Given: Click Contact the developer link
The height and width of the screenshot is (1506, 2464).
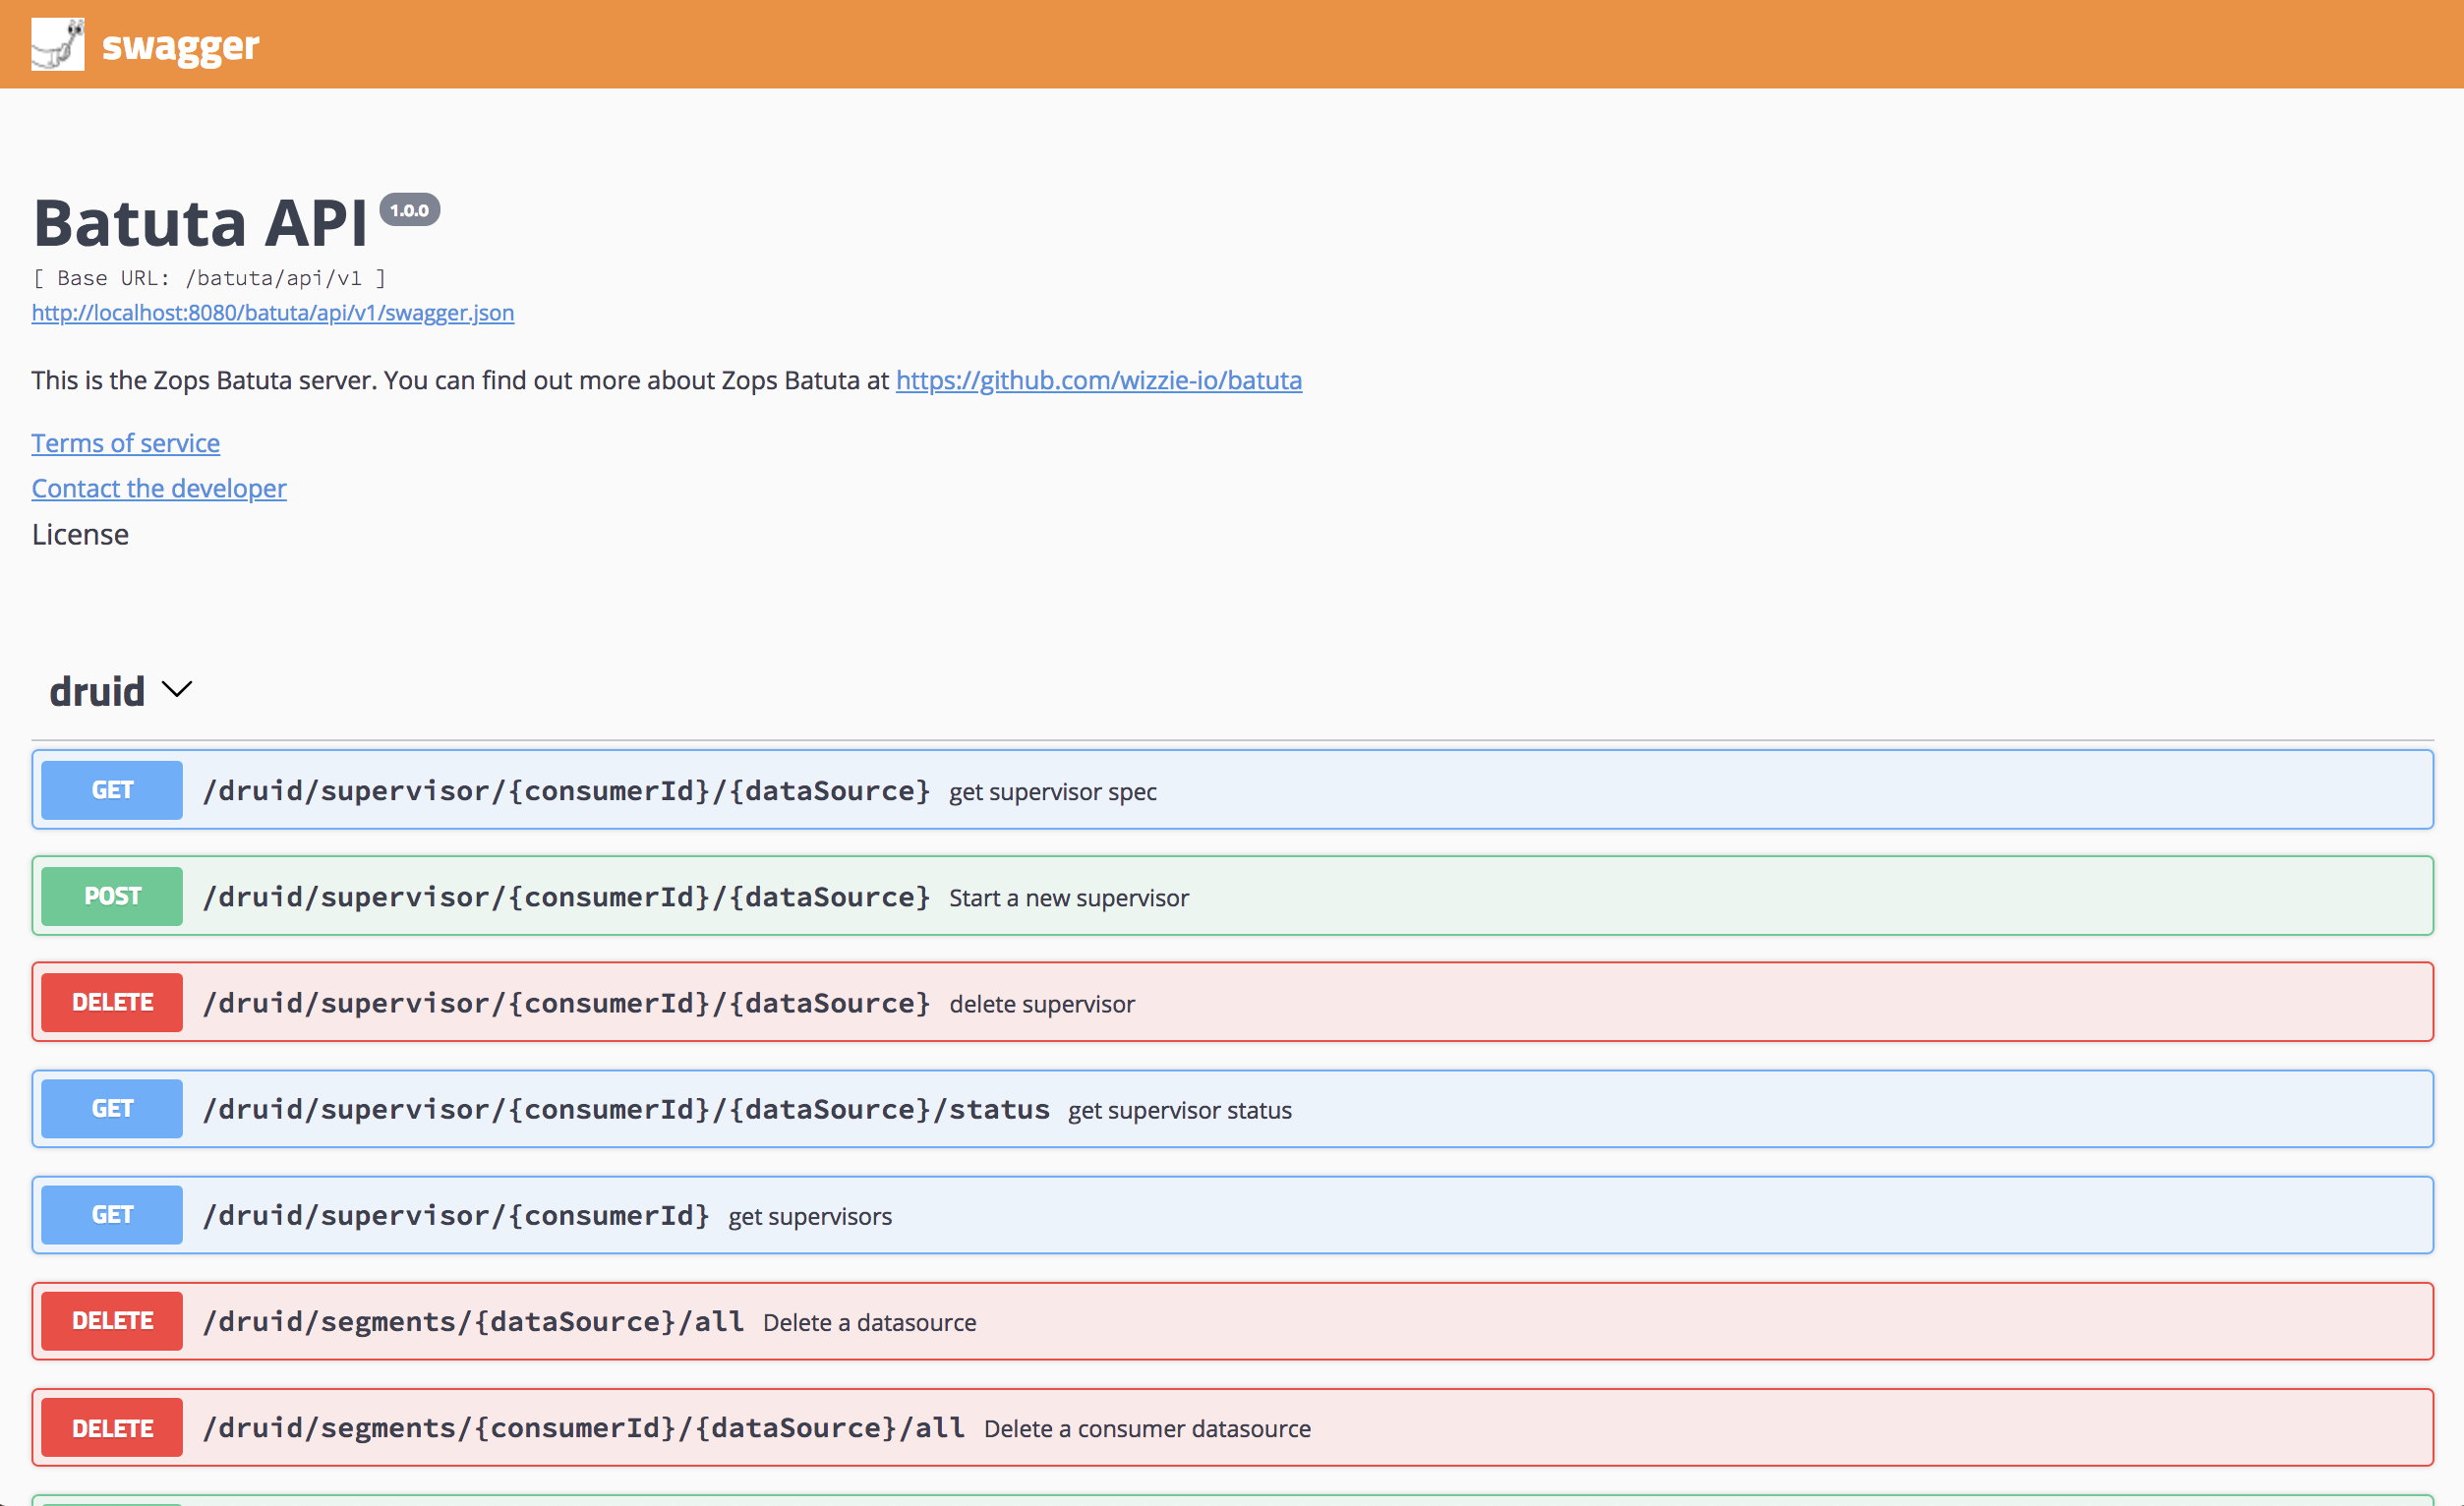Looking at the screenshot, I should pyautogui.click(x=159, y=488).
